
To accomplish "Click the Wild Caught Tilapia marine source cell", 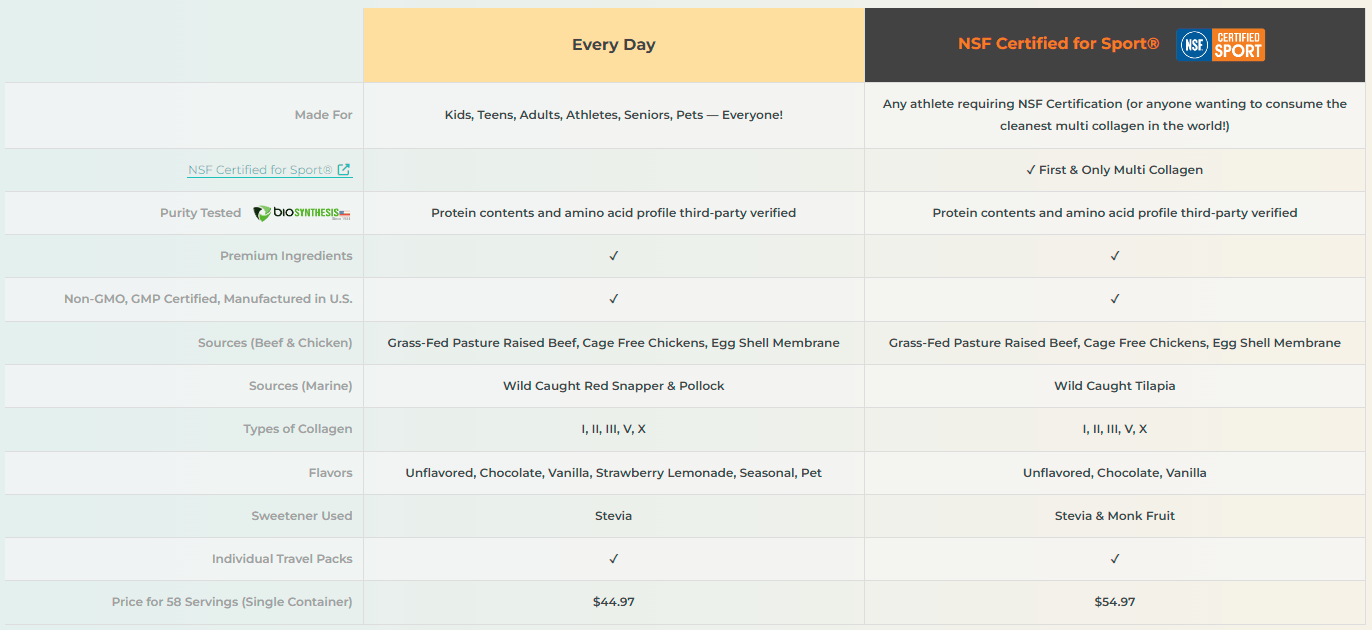I will (1114, 385).
